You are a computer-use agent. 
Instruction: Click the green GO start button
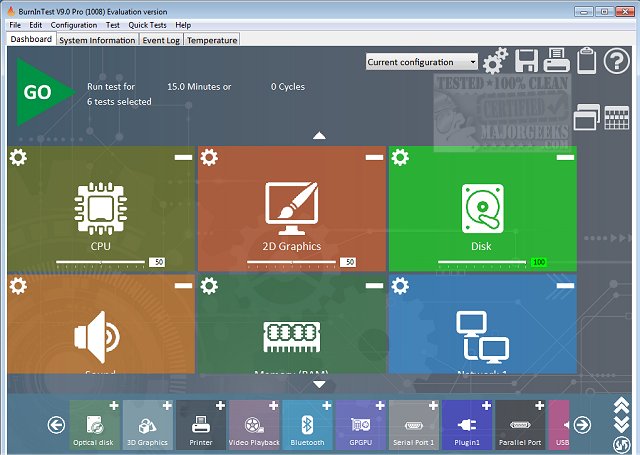(x=40, y=93)
